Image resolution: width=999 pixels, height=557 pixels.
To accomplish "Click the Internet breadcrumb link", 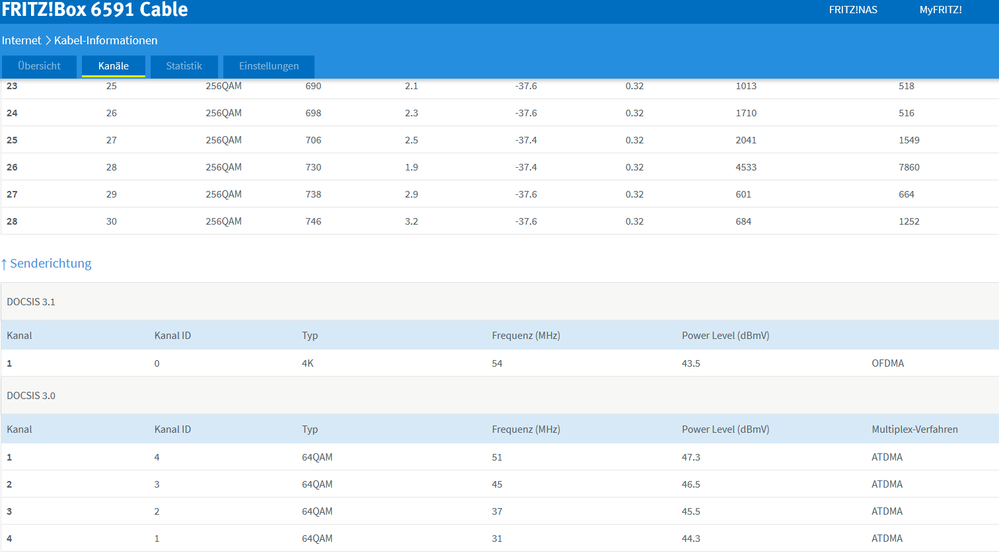I will (21, 40).
